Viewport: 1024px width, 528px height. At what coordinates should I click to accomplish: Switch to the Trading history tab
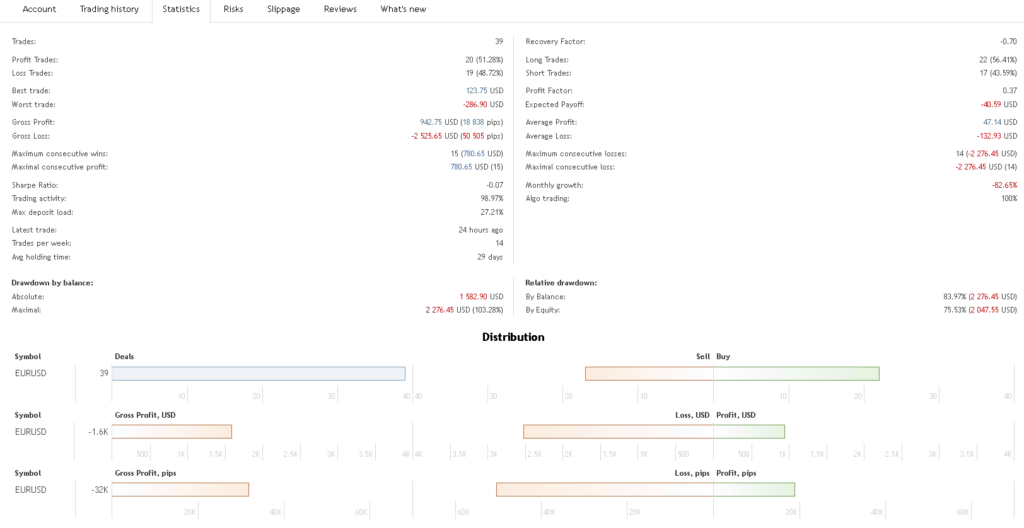pos(110,9)
